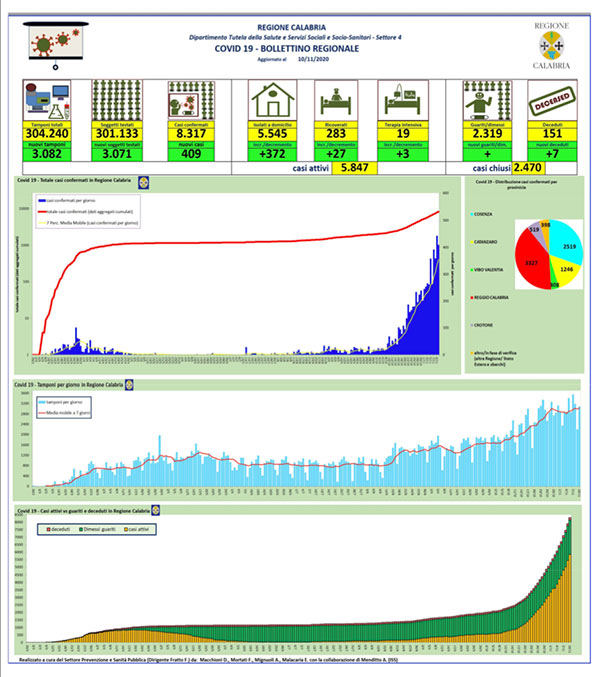Click the house isolation icon

(272, 100)
